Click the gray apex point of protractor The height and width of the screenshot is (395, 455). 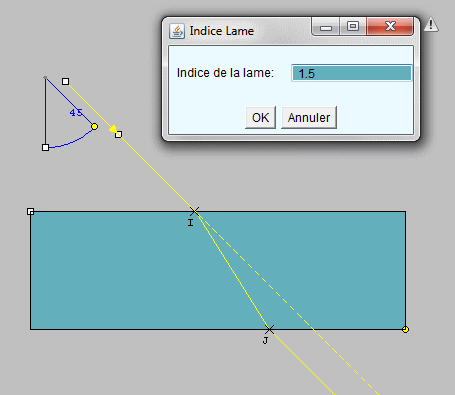click(x=45, y=78)
